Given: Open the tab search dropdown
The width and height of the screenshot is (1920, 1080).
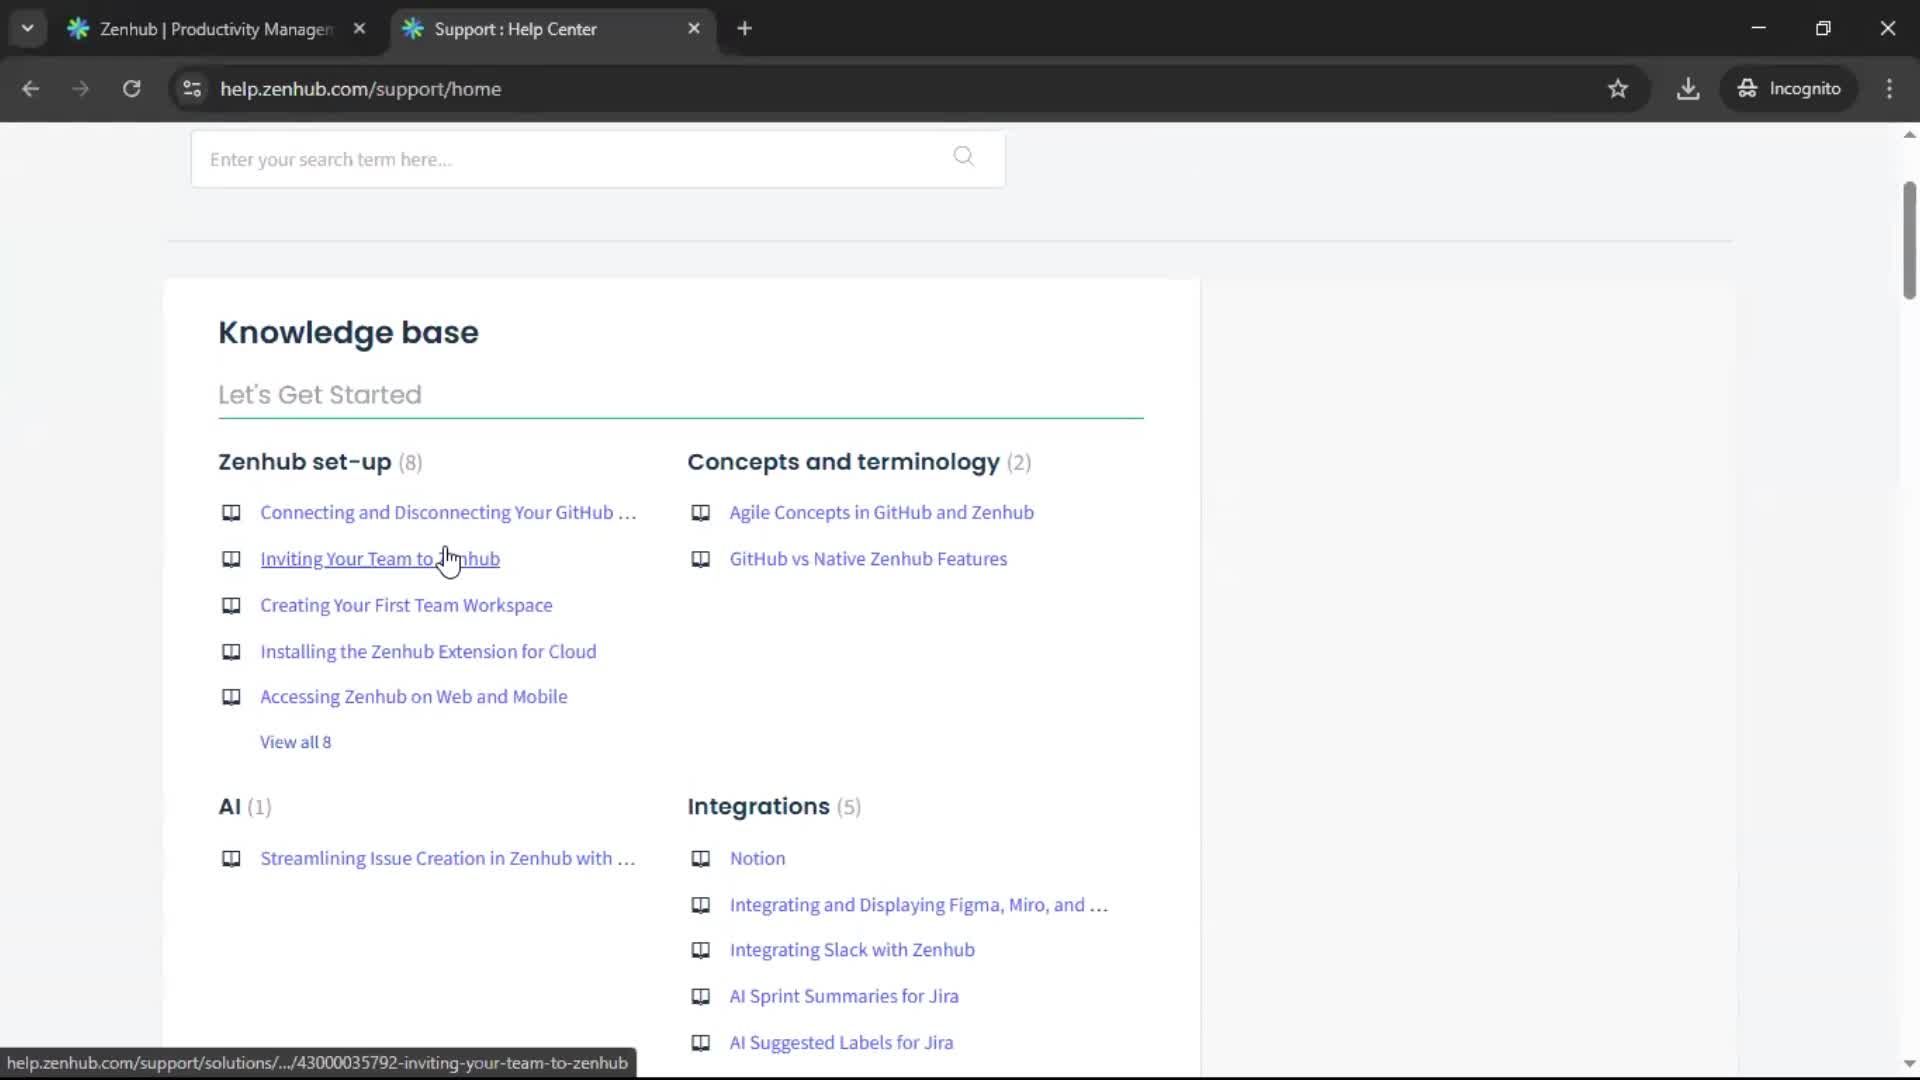Looking at the screenshot, I should tap(28, 28).
